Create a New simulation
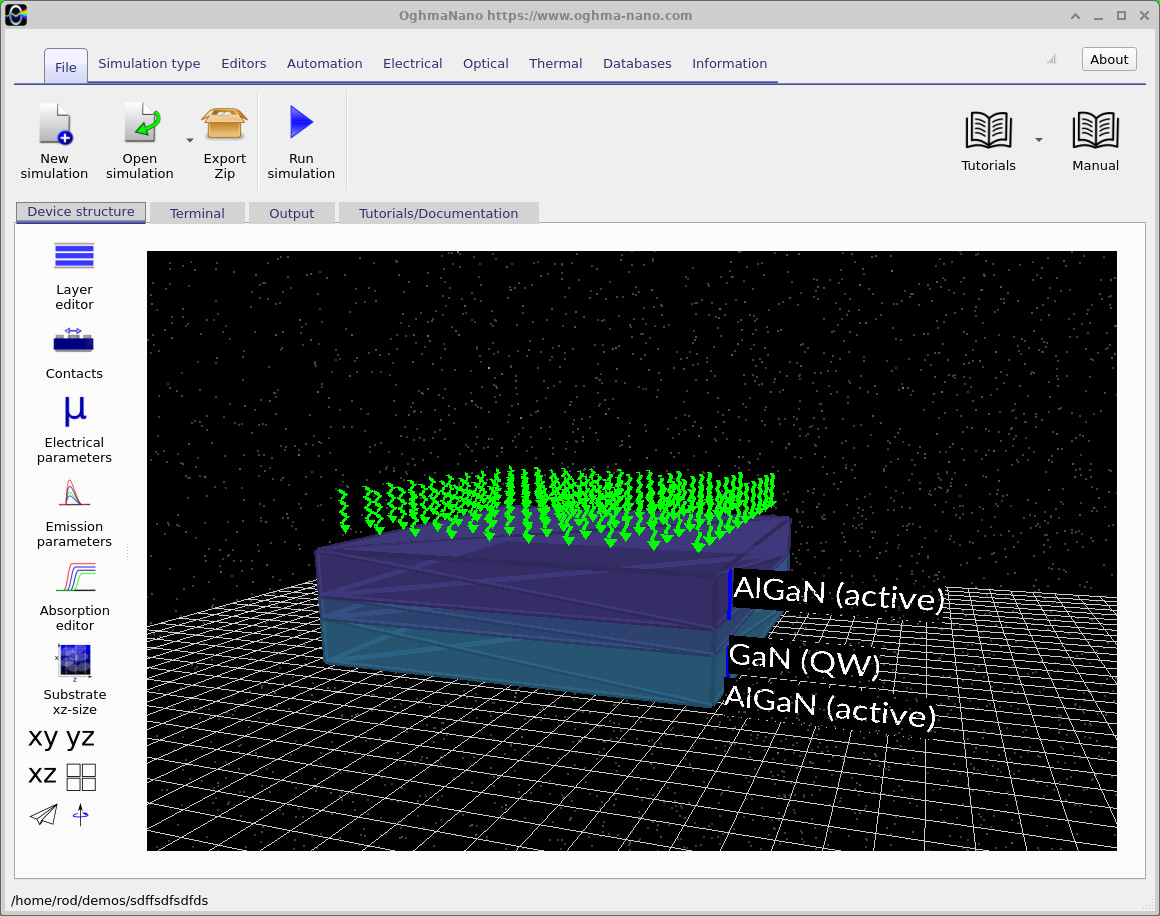Image resolution: width=1160 pixels, height=916 pixels. click(x=54, y=142)
